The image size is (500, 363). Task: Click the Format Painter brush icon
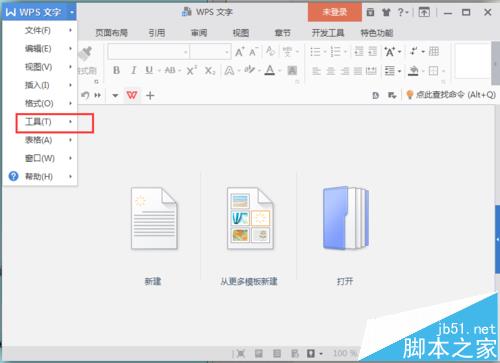[x=86, y=53]
